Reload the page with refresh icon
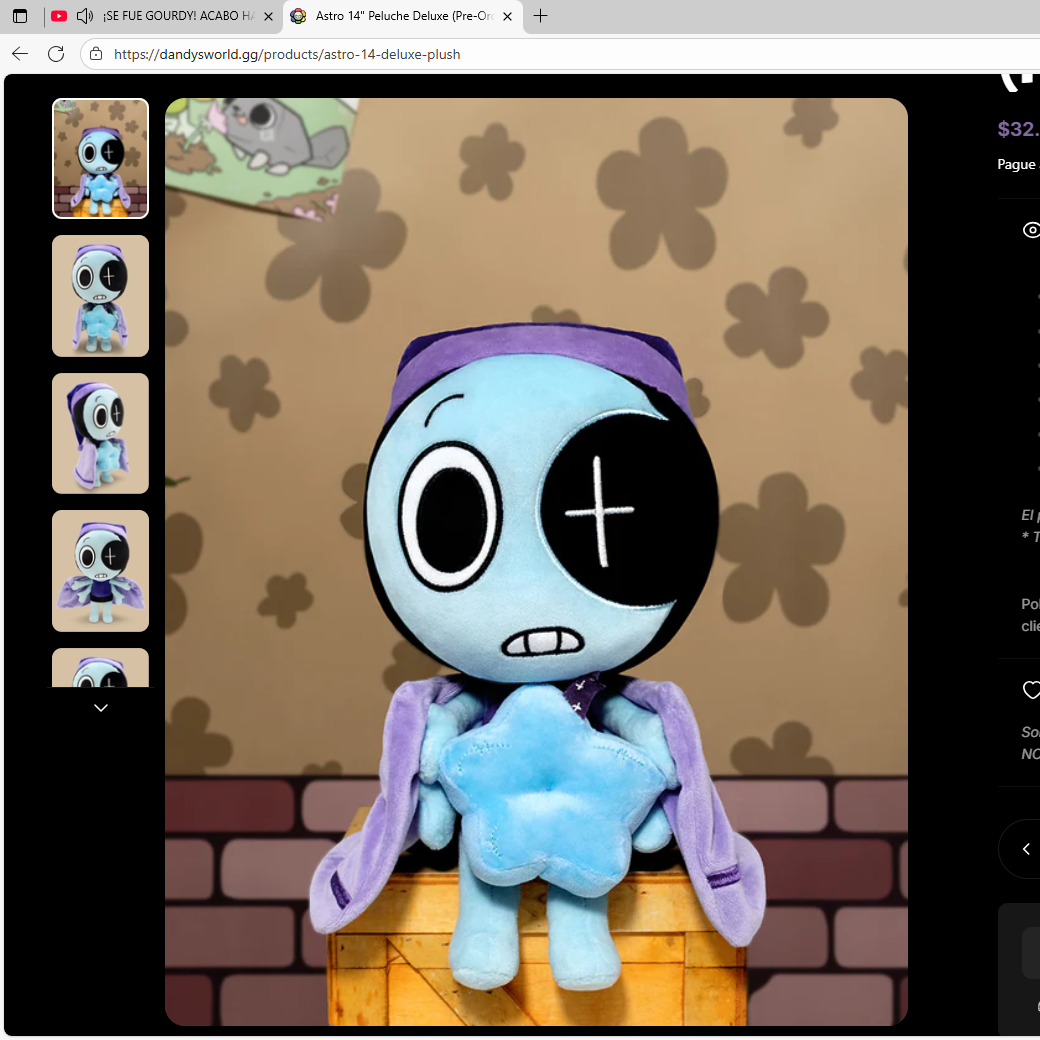The height and width of the screenshot is (1040, 1040). (56, 54)
